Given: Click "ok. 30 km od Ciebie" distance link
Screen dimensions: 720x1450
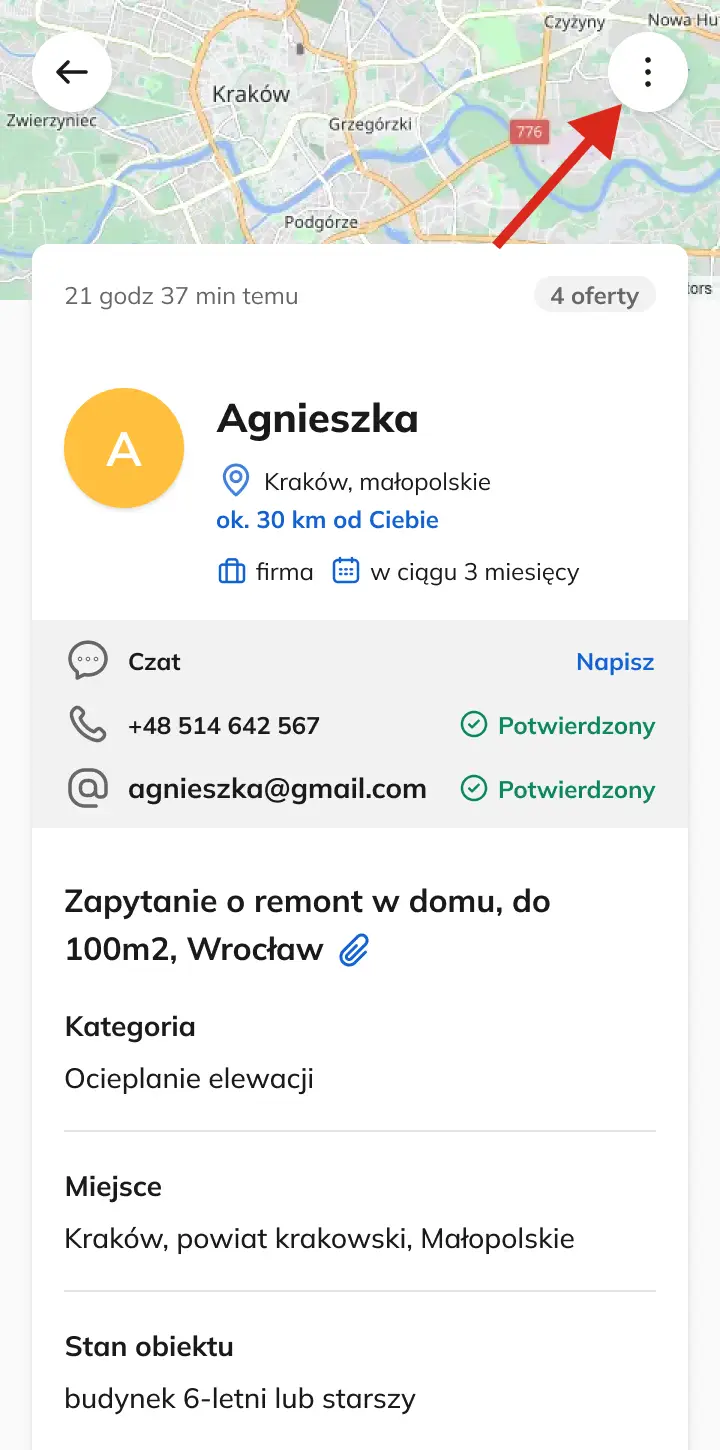Looking at the screenshot, I should point(327,520).
